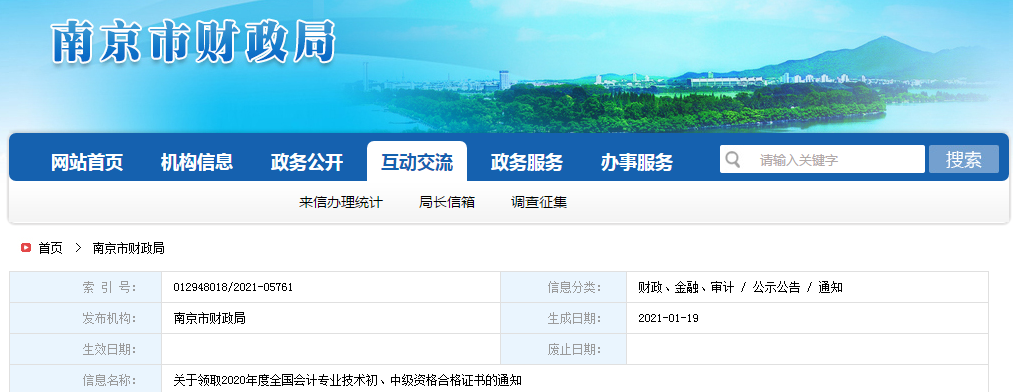Open 局长信箱 link
1013x392 pixels.
pyautogui.click(x=447, y=203)
